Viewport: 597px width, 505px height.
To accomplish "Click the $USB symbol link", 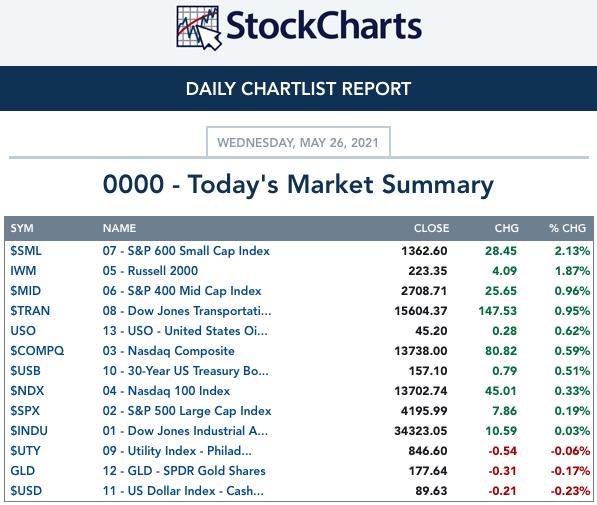I will (26, 371).
